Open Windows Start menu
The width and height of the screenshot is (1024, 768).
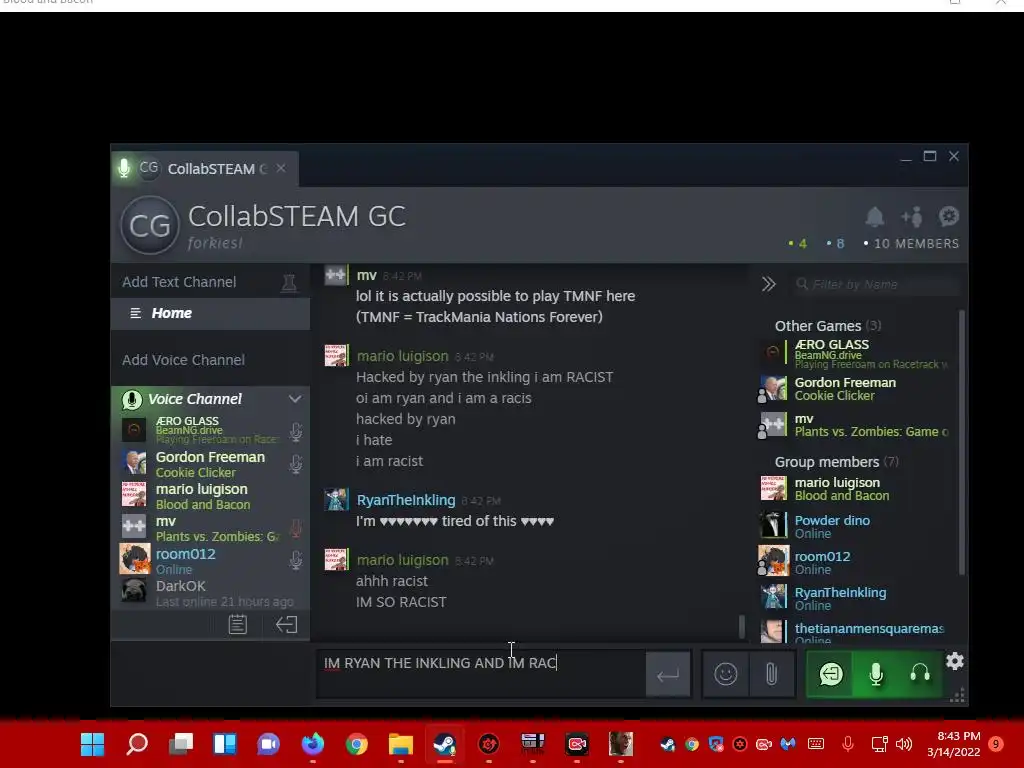tap(92, 744)
